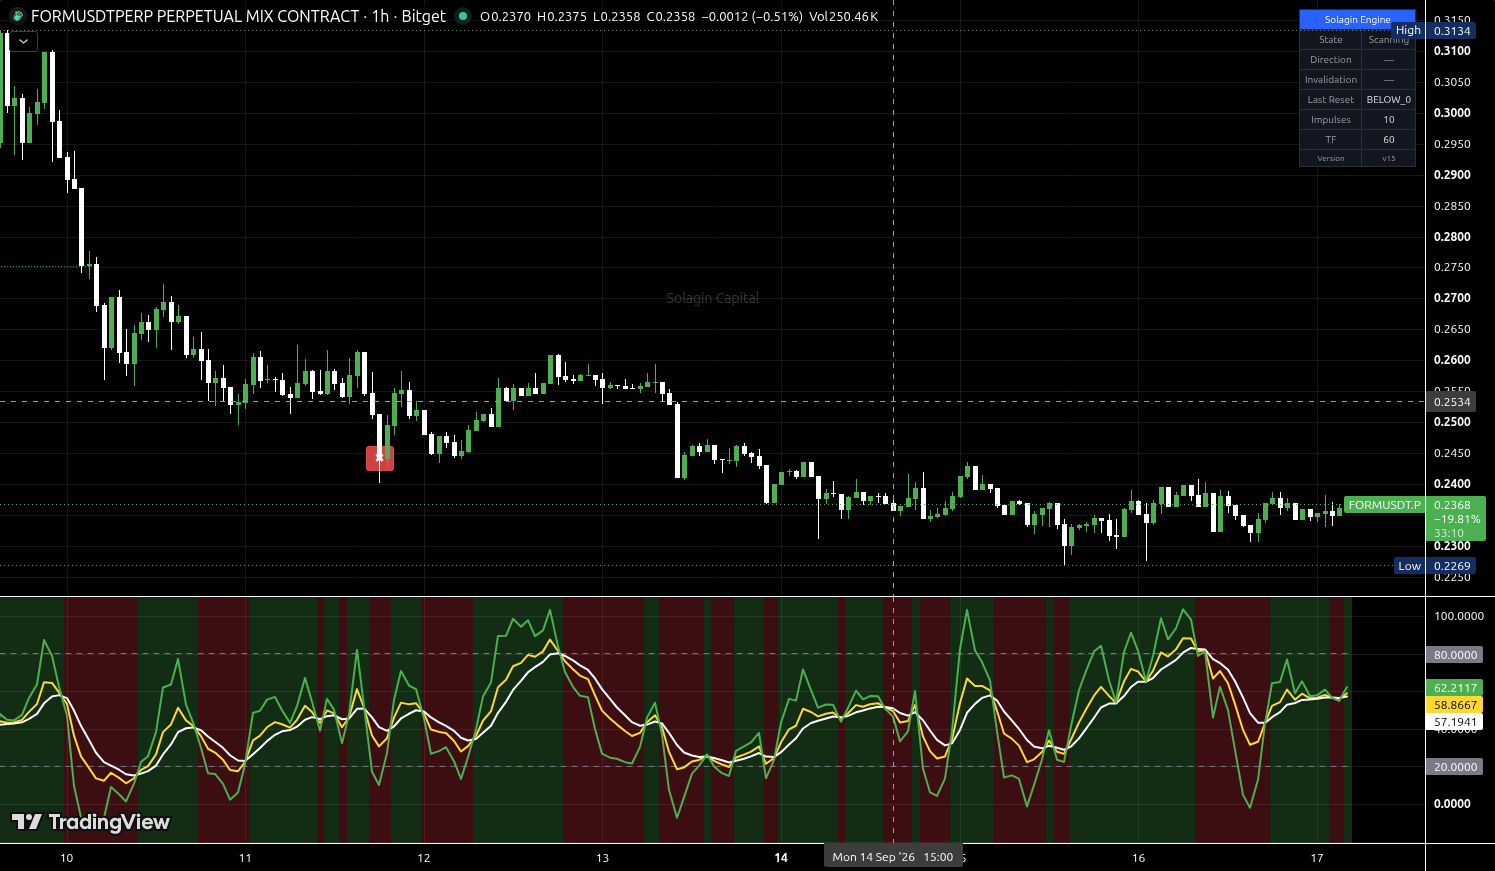1495x871 pixels.
Task: Click the Last Reset label
Action: 1330,100
